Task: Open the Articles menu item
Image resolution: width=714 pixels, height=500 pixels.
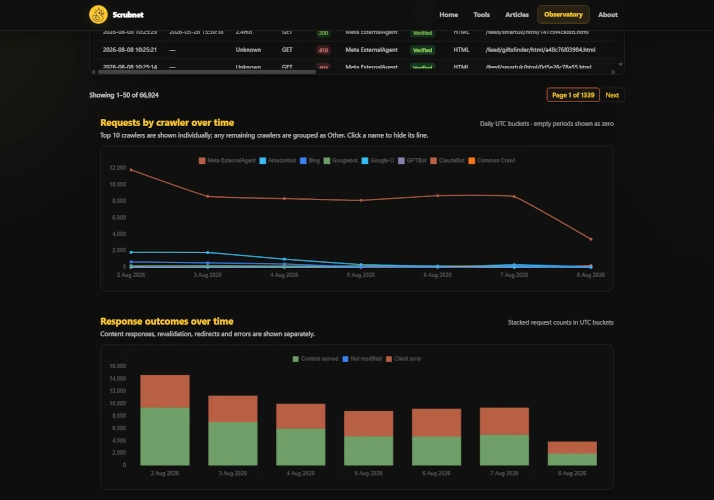Action: click(517, 15)
